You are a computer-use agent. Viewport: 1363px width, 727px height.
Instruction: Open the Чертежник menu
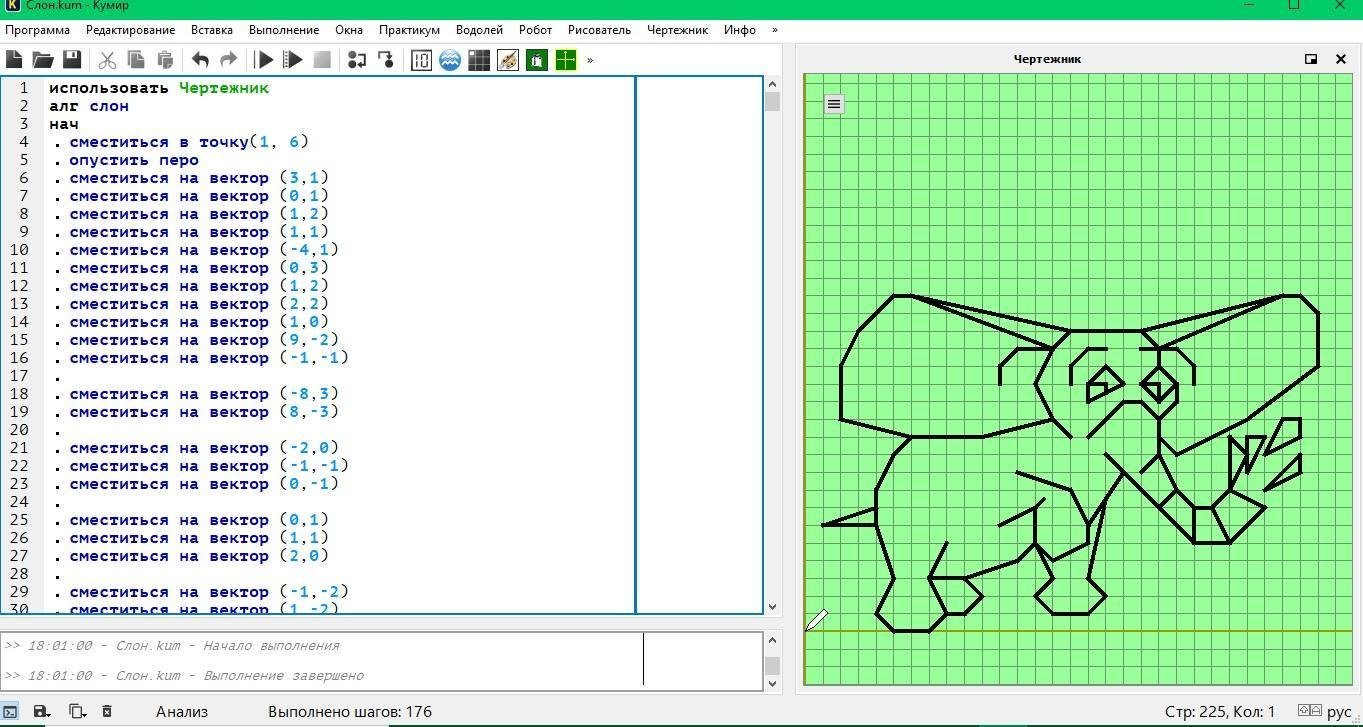click(x=677, y=30)
